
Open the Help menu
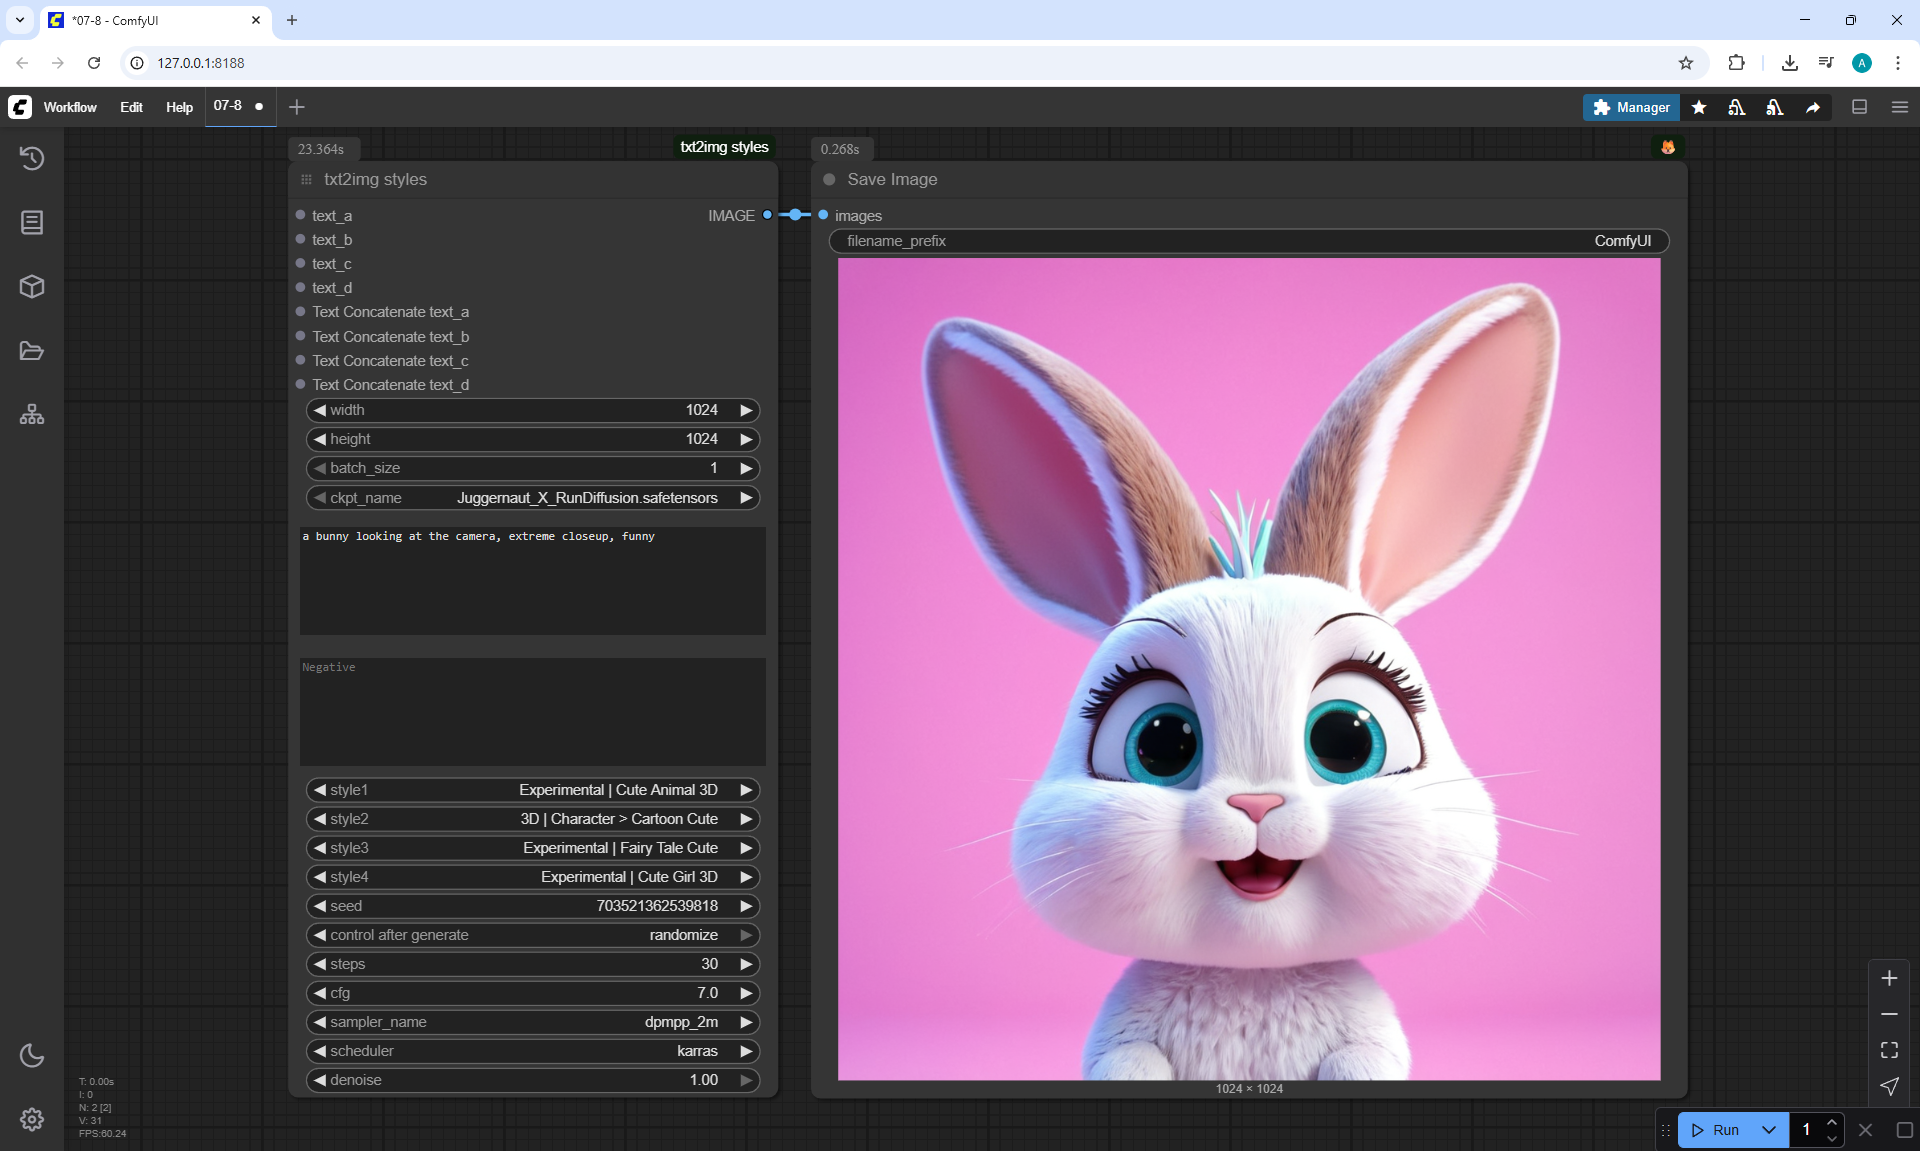pos(179,107)
